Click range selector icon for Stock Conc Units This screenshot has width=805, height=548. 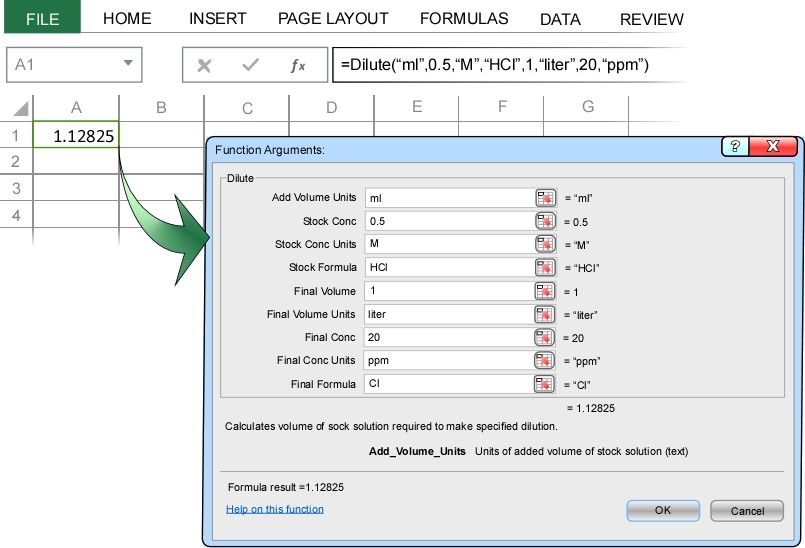point(545,244)
